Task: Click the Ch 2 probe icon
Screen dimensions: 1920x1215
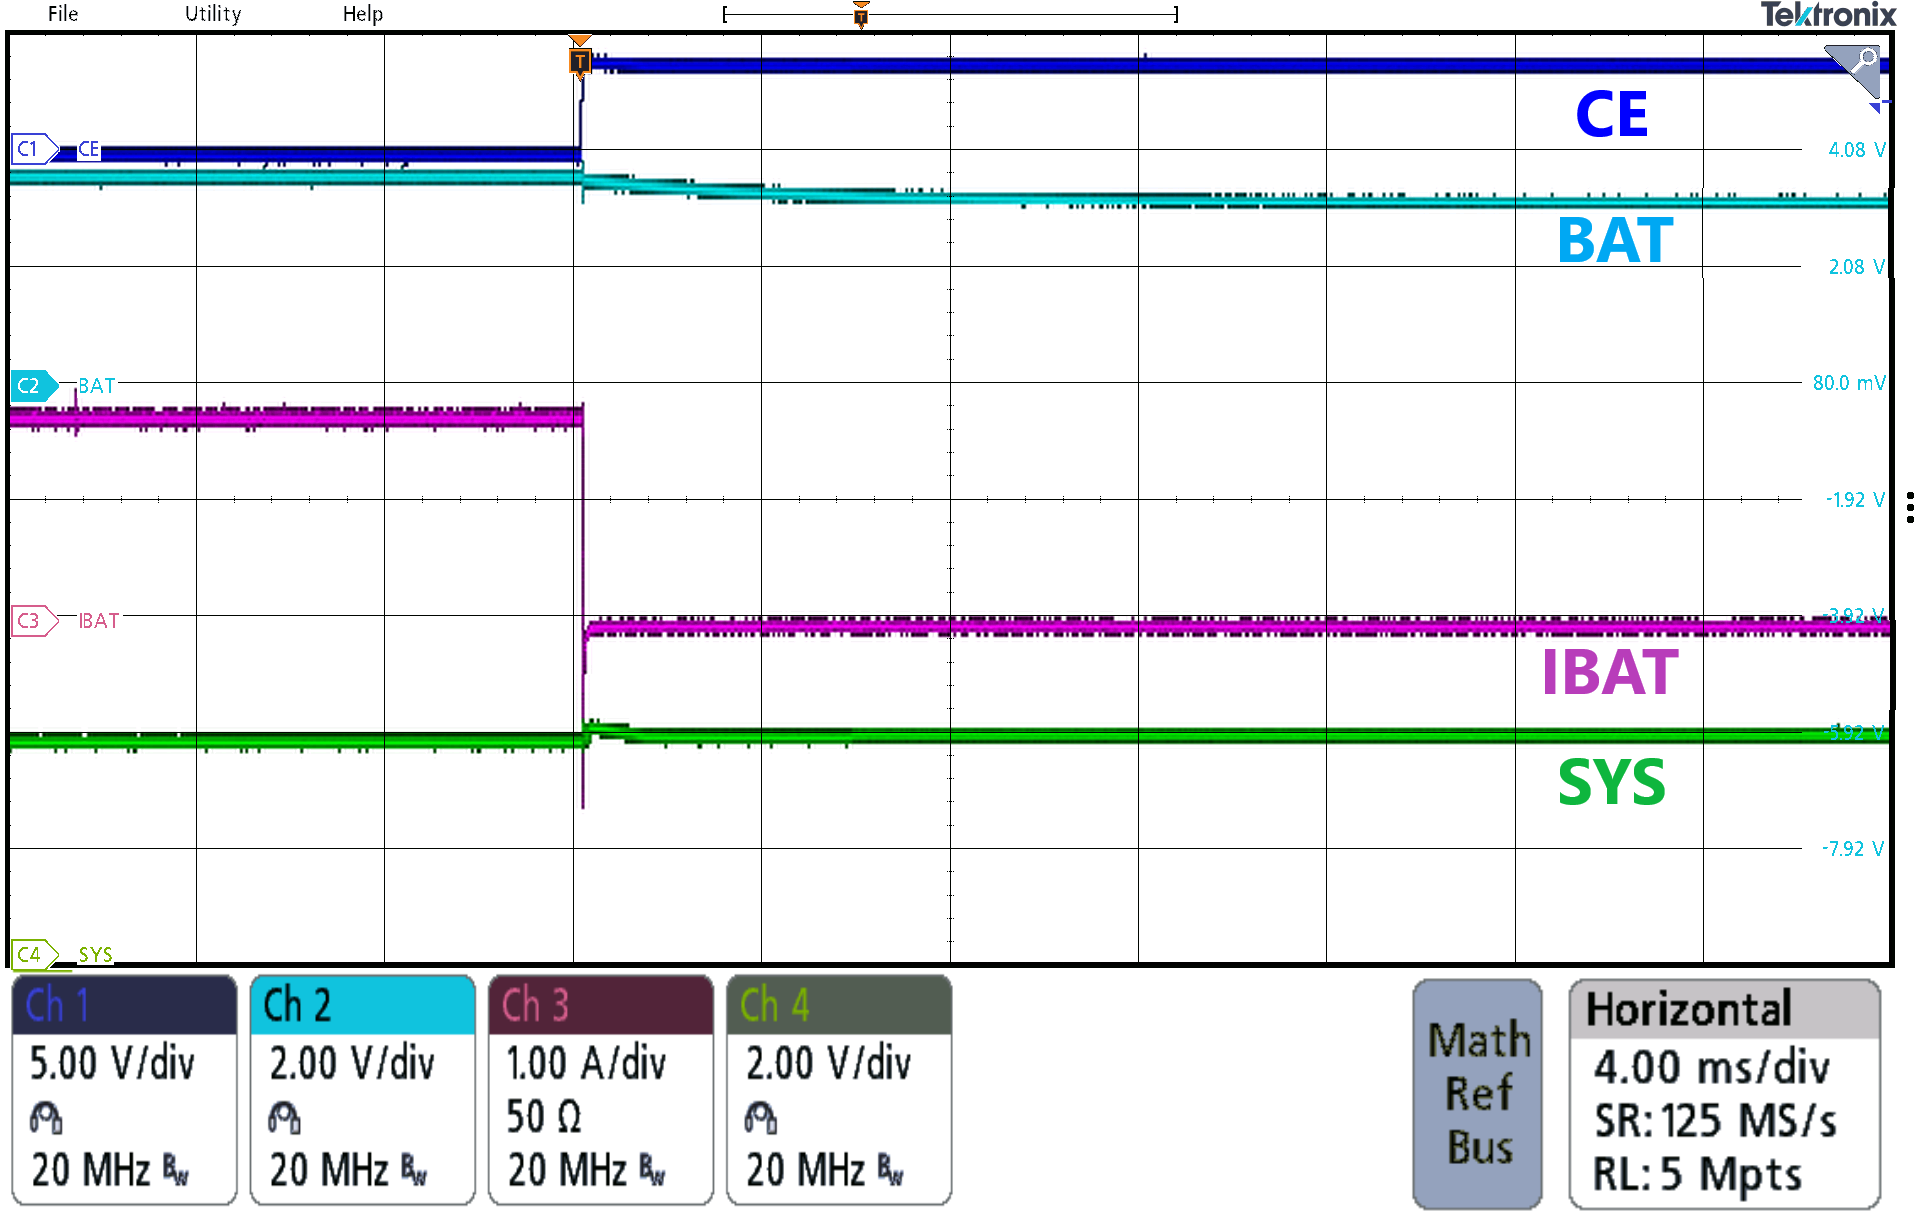Action: [283, 1117]
